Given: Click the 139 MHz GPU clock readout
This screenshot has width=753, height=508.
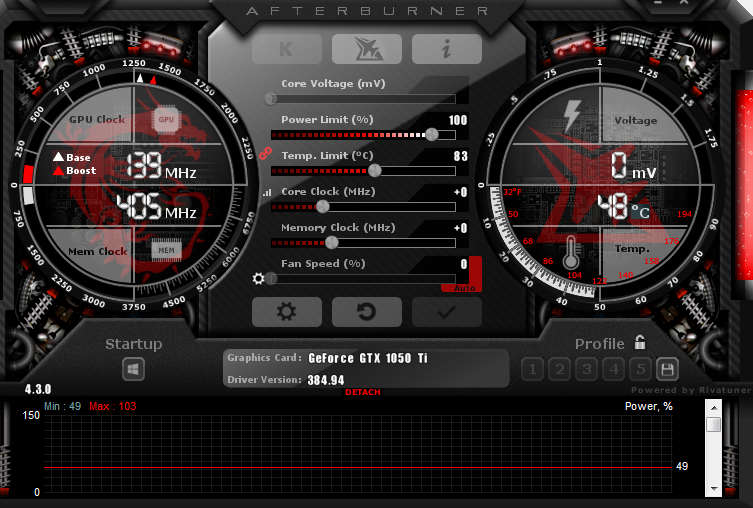Looking at the screenshot, I should pos(161,166).
